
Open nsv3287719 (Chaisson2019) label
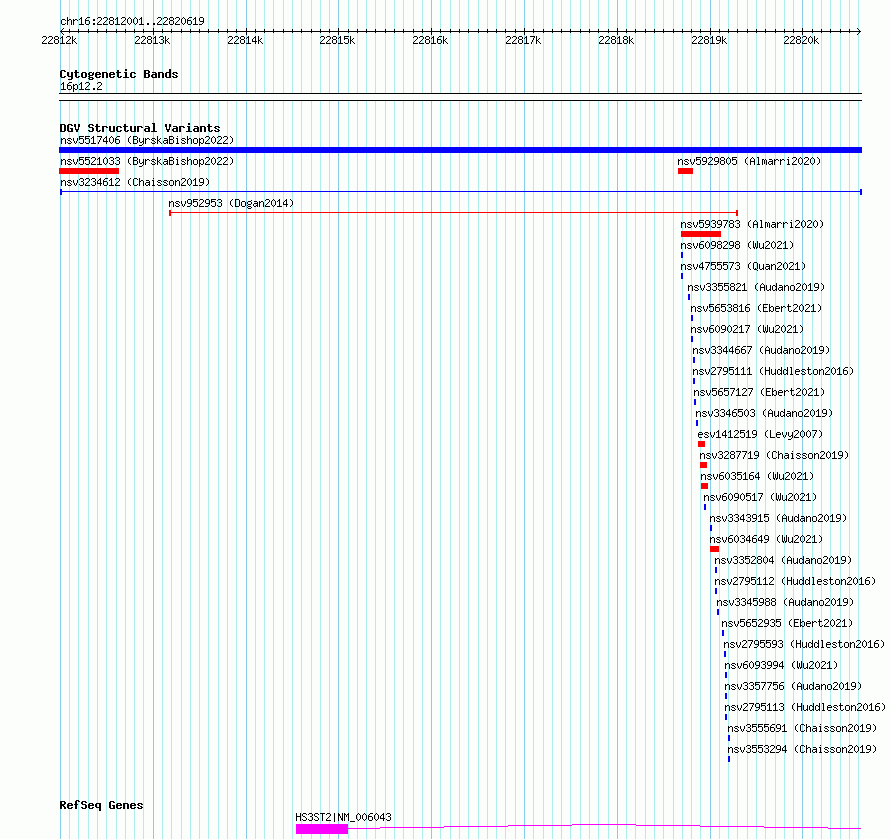pyautogui.click(x=774, y=455)
